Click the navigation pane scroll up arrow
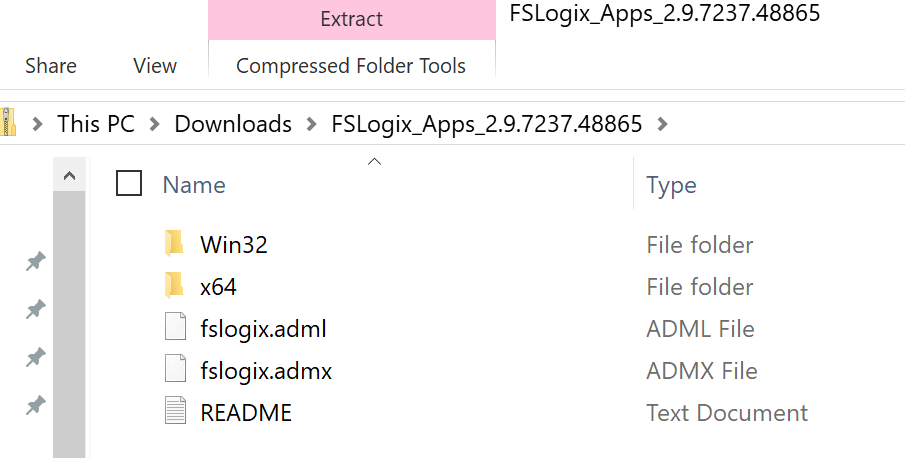The image size is (905, 458). point(69,175)
